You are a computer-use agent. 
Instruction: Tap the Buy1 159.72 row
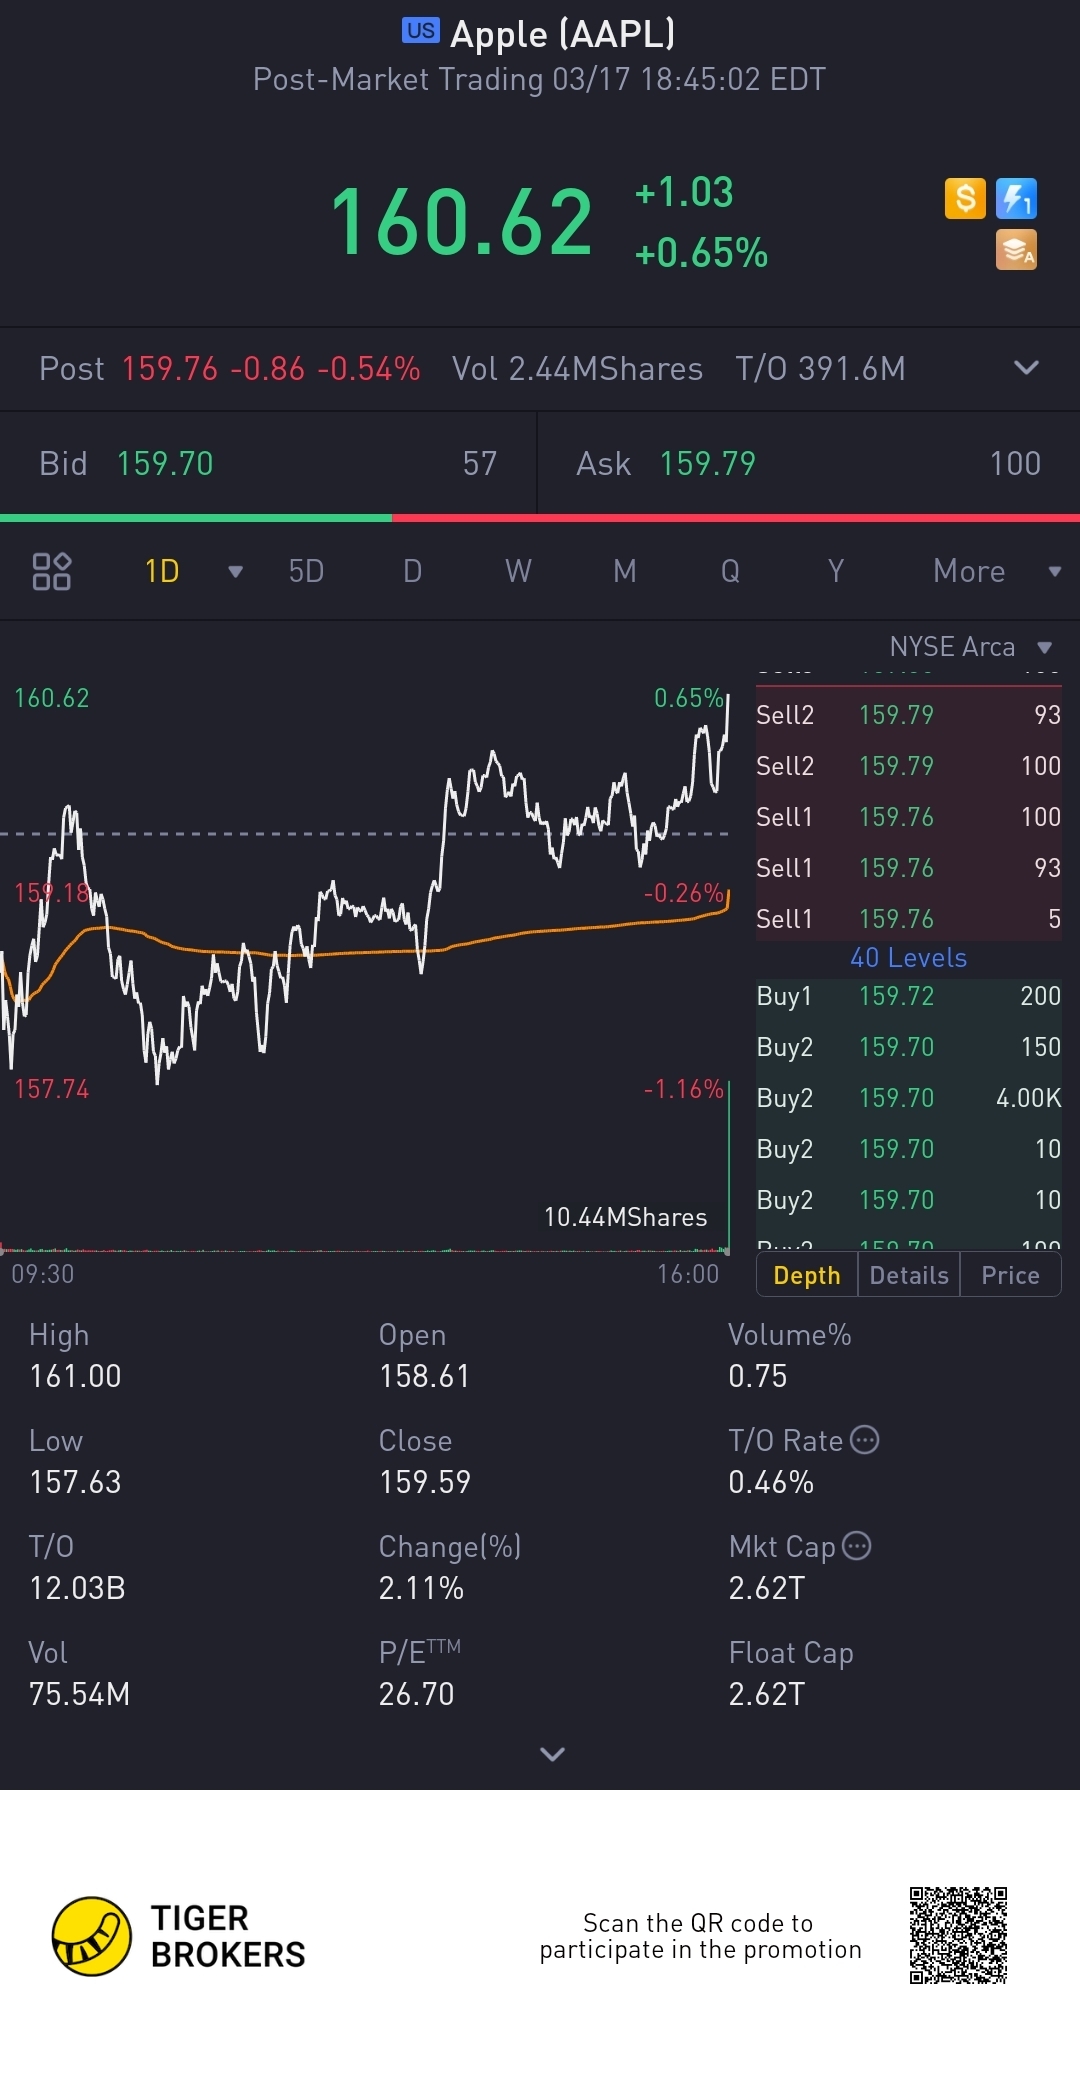[908, 996]
